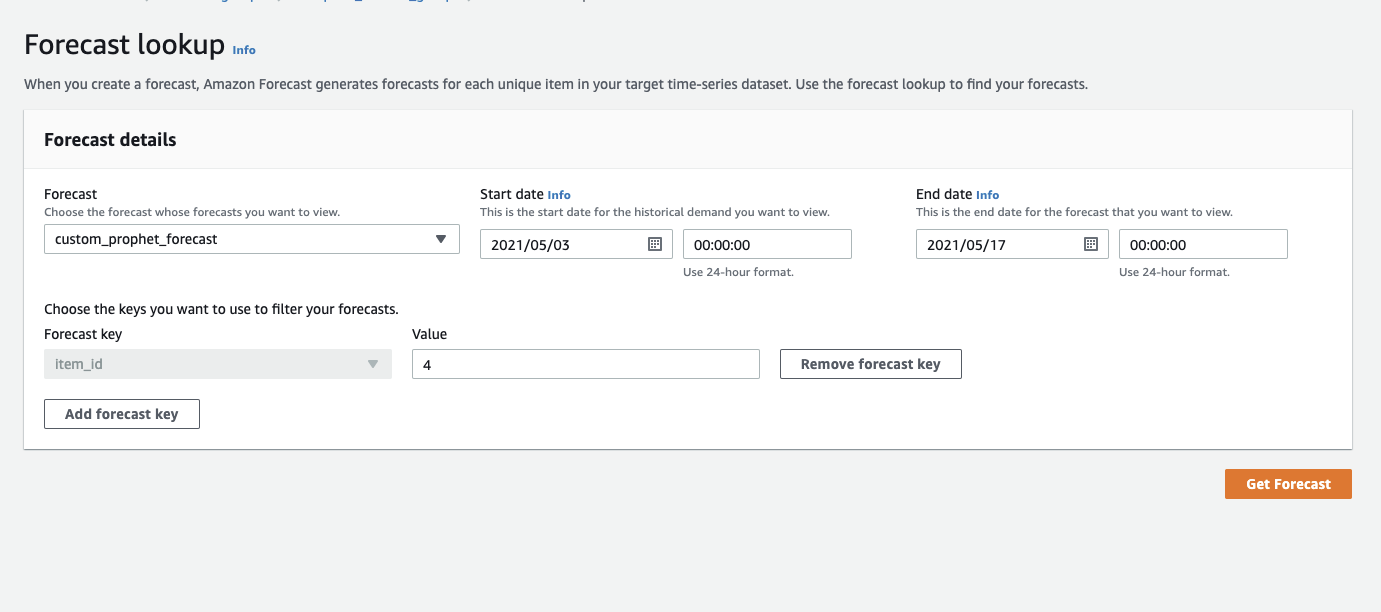Click the item_id dropdown arrow icon
This screenshot has width=1381, height=612.
point(373,364)
